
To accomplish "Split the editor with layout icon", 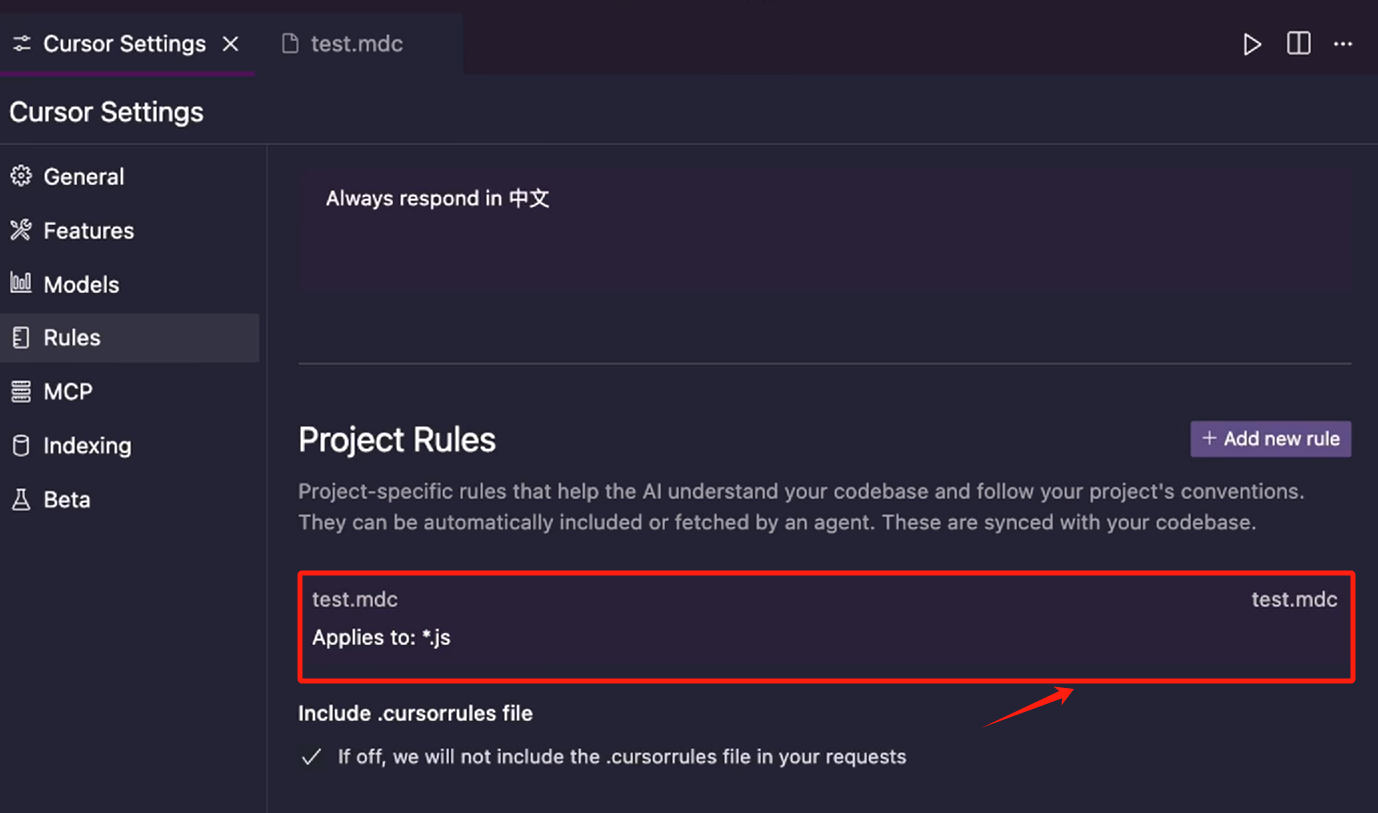I will (x=1298, y=43).
